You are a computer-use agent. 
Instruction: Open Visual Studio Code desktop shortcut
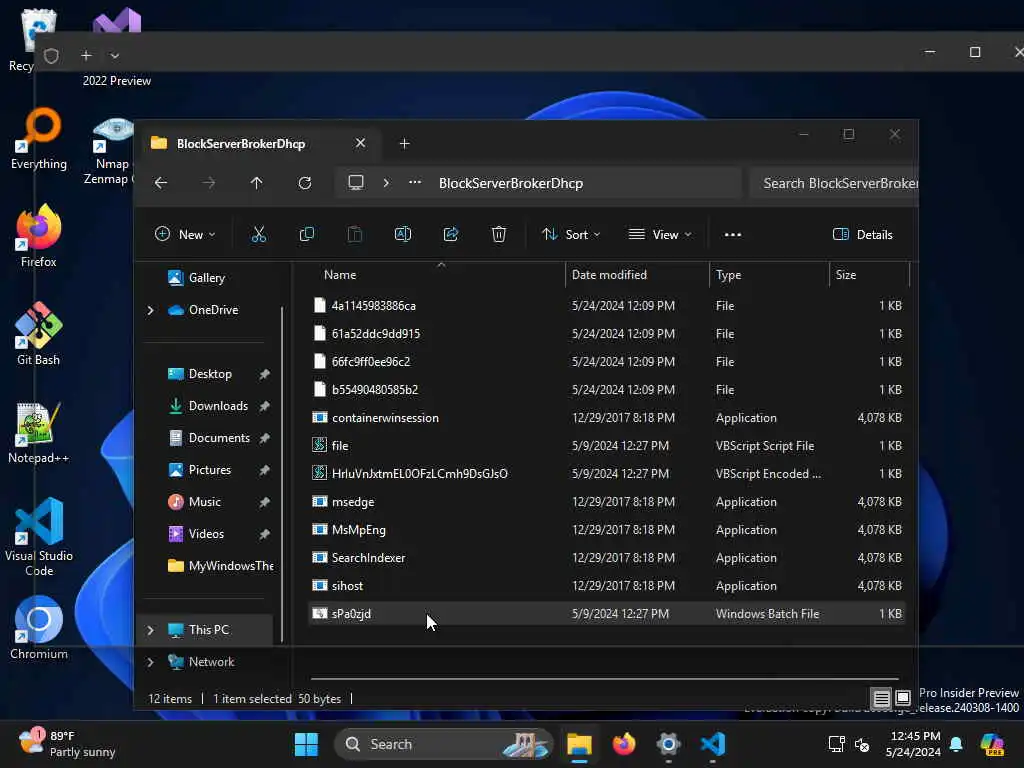(39, 537)
